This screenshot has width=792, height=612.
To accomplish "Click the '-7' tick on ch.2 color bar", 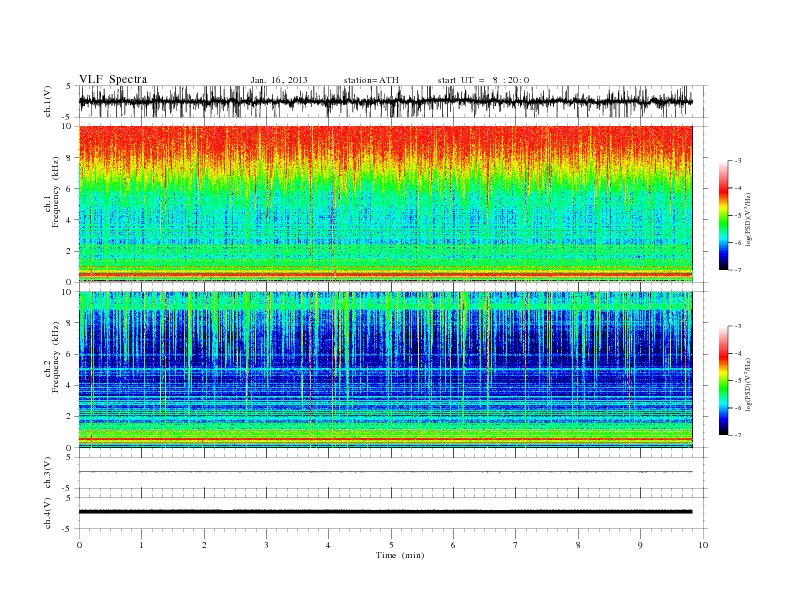I will click(737, 435).
